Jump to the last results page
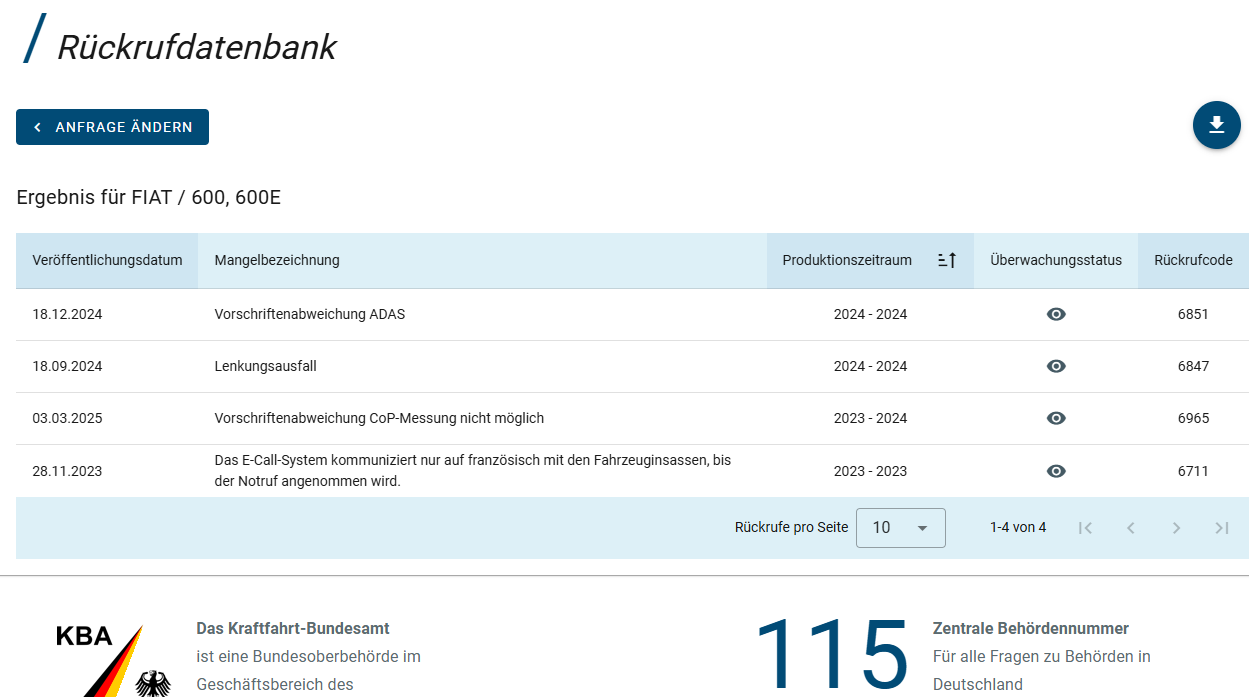Viewport: 1249px width, 697px height. click(1222, 528)
